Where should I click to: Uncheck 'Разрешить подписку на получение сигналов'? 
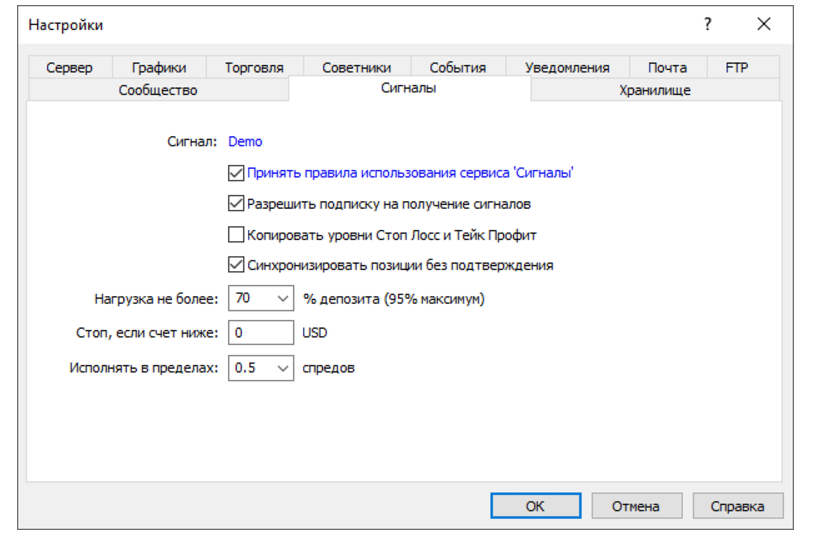[236, 204]
